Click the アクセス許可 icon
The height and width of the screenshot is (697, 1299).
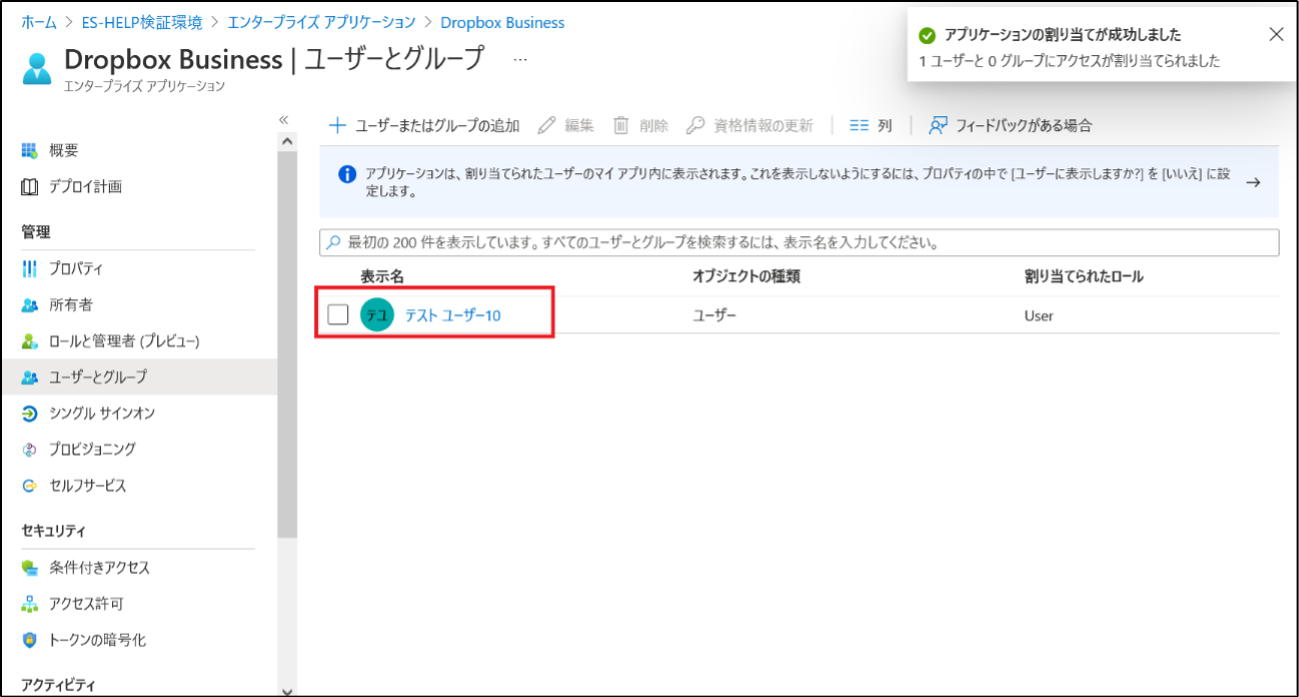30,604
